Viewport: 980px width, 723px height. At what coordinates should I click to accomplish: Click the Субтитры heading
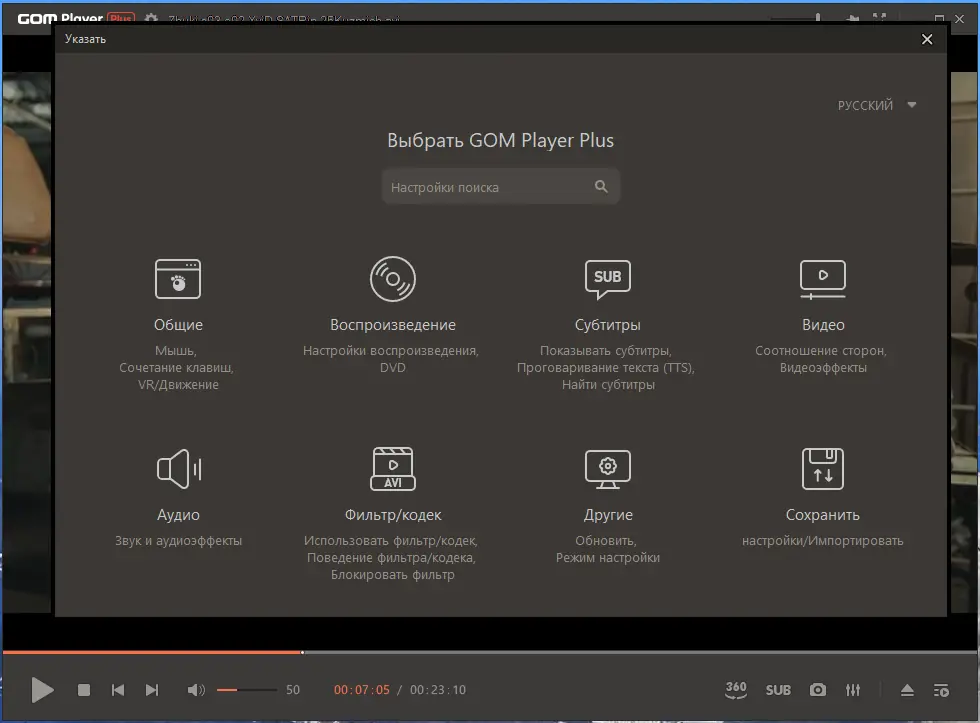click(608, 325)
